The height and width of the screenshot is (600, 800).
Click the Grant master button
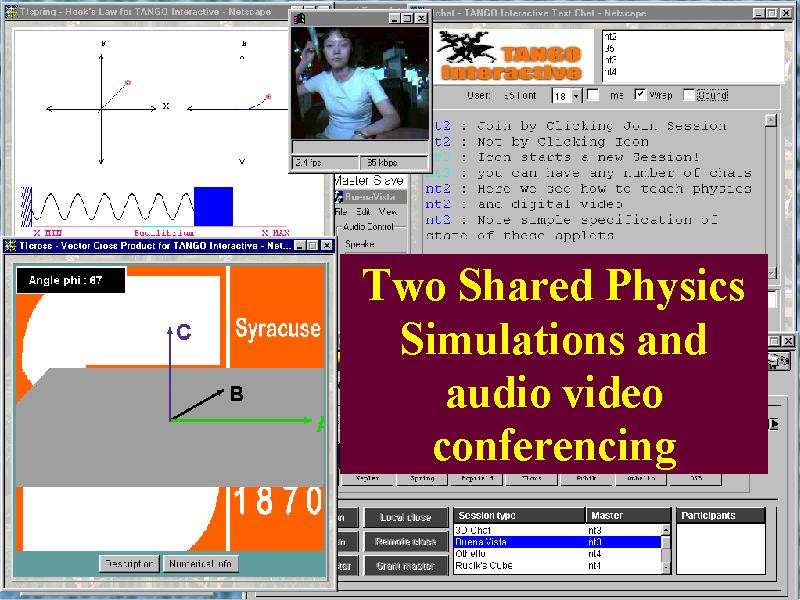(x=406, y=566)
